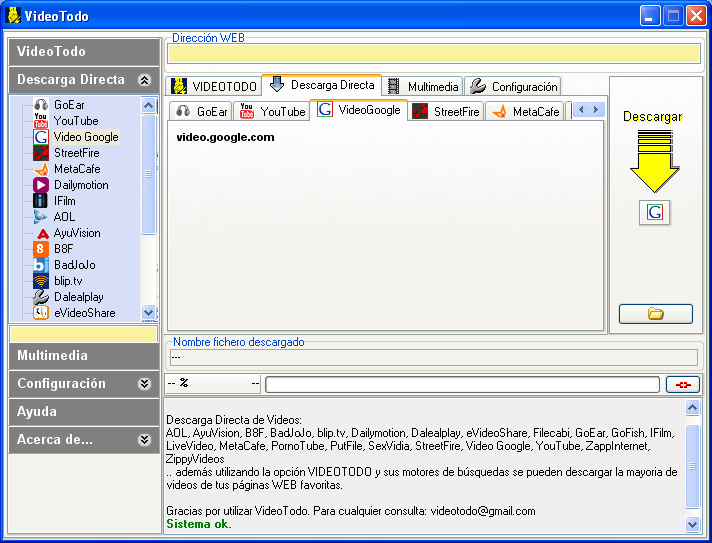The width and height of the screenshot is (712, 543).
Task: Click the green Sistema ok. status text
Action: (x=199, y=524)
